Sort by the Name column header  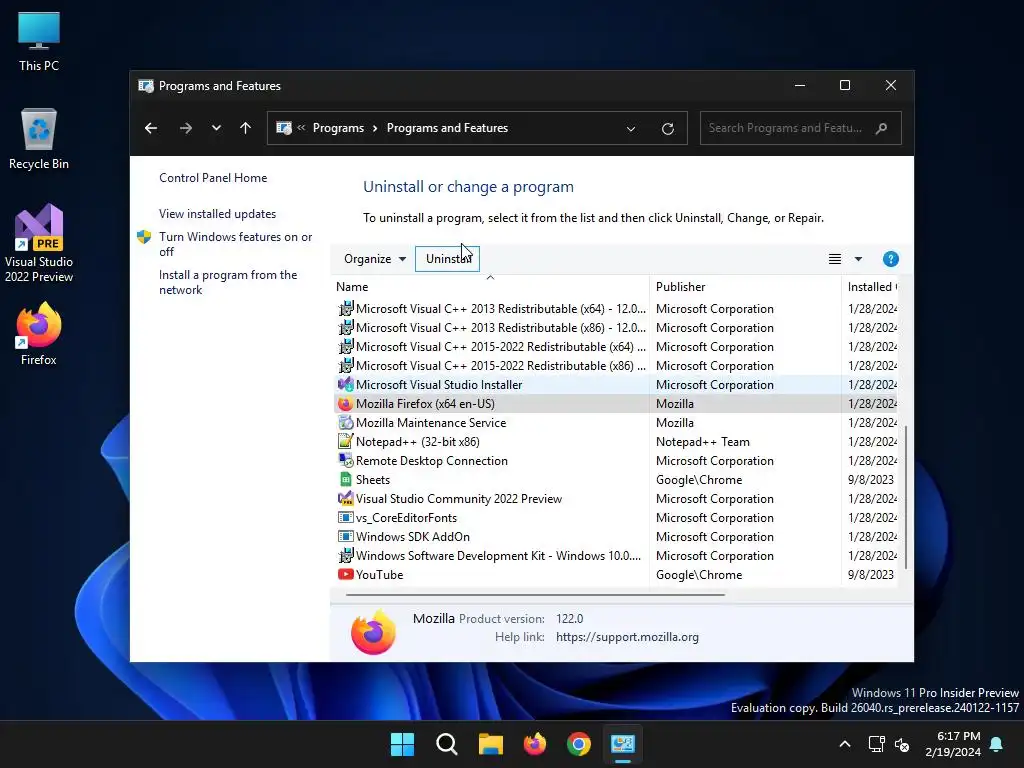[489, 287]
